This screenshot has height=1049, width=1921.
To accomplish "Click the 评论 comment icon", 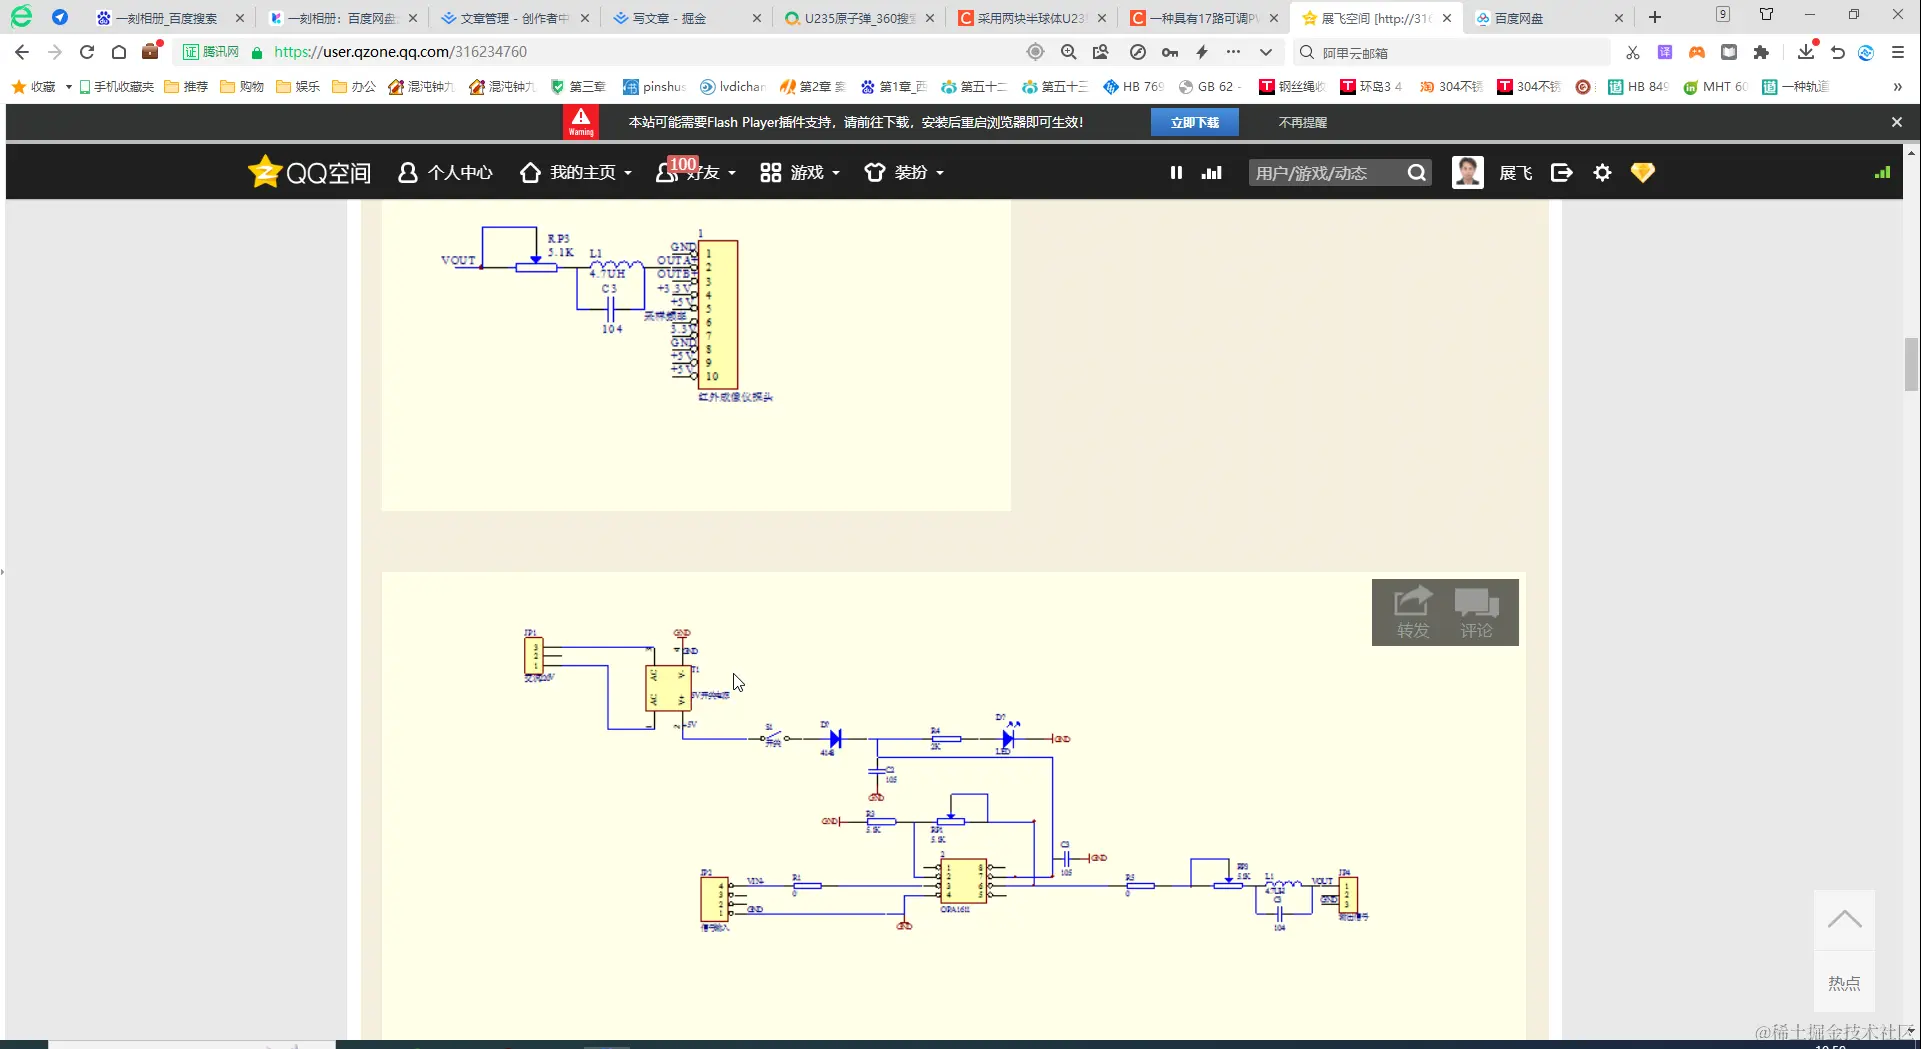I will coord(1476,612).
